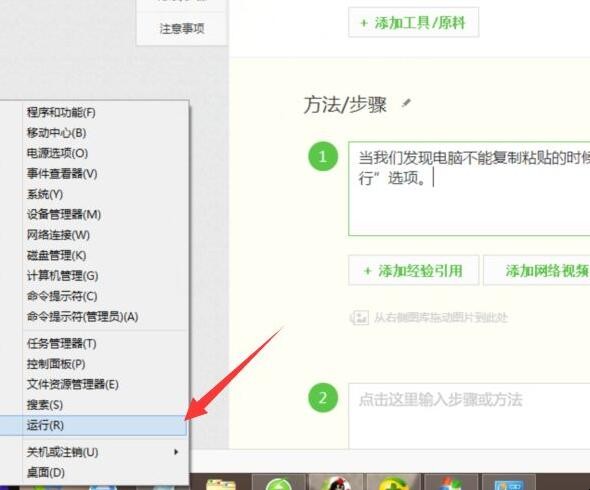Click the image placeholder icon beside 从右侧图库拖动图片到此处
This screenshot has height=490, width=590.
[x=359, y=318]
